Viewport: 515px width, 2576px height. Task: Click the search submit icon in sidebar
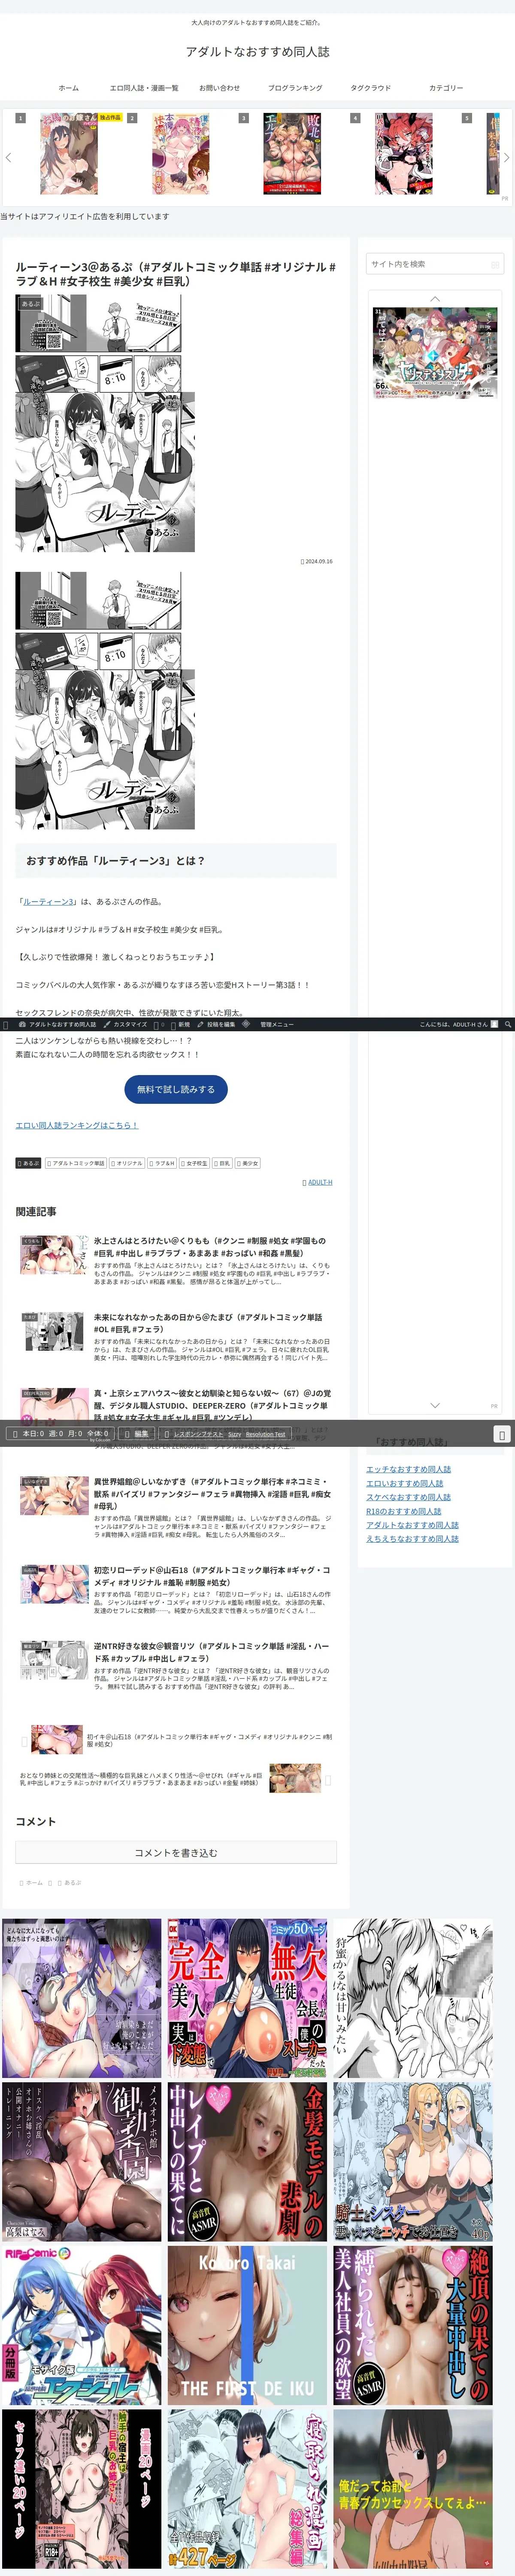pos(494,264)
